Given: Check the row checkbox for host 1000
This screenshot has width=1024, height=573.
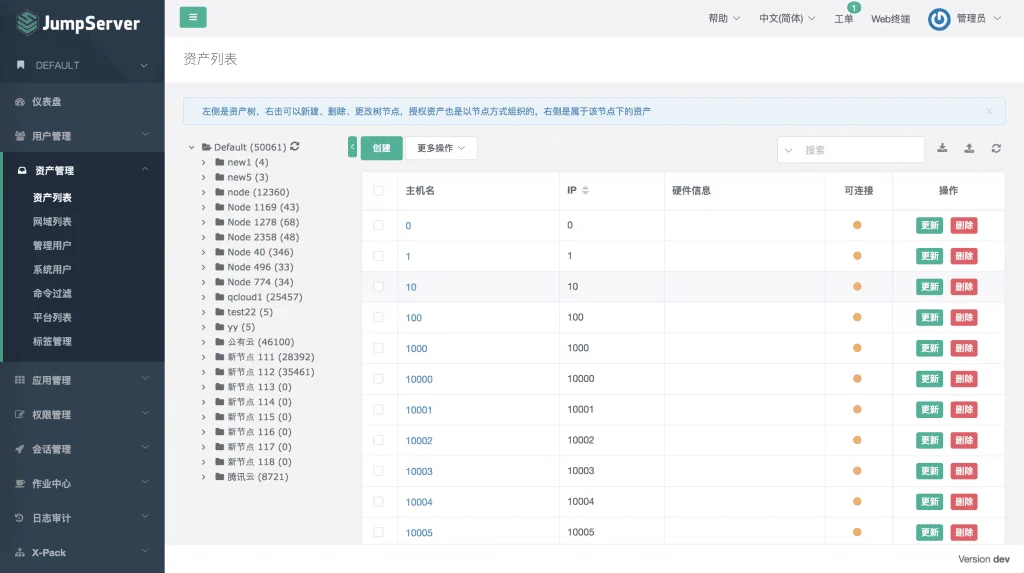Looking at the screenshot, I should pos(378,348).
